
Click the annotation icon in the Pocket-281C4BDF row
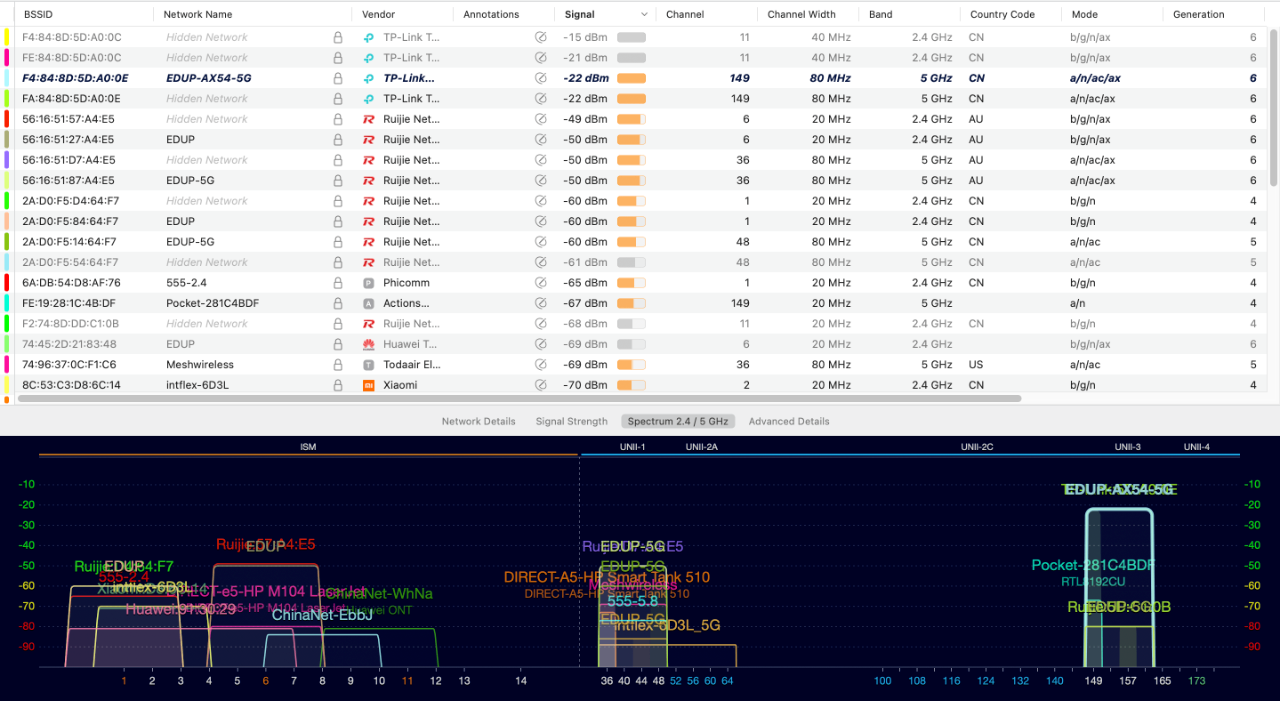[x=541, y=303]
